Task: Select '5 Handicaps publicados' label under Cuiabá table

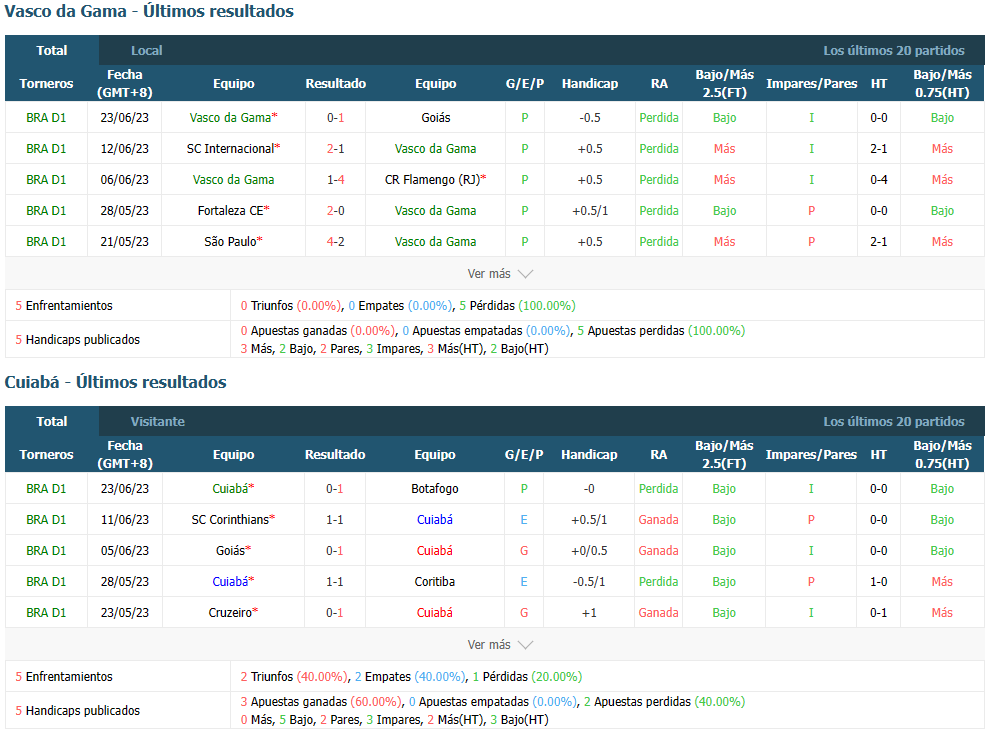Action: 78,710
